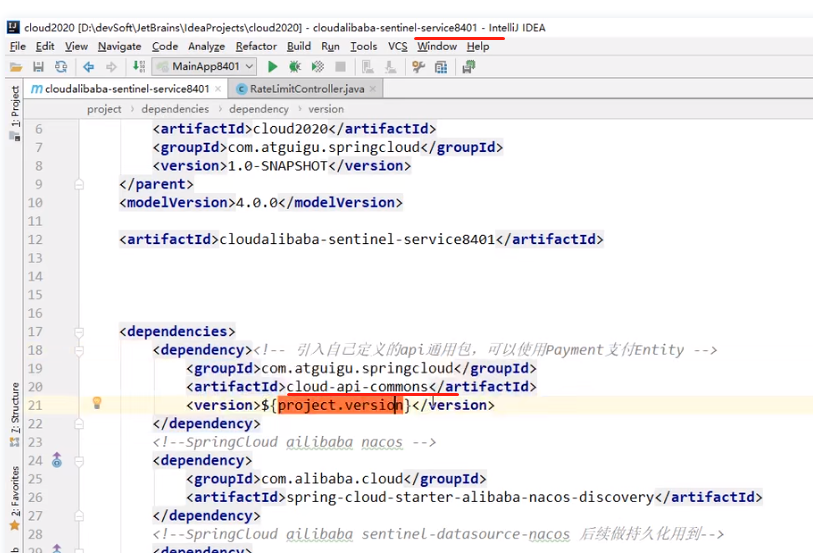Collapse the parent block at line 9
Image resolution: width=813 pixels, height=553 pixels.
[79, 184]
